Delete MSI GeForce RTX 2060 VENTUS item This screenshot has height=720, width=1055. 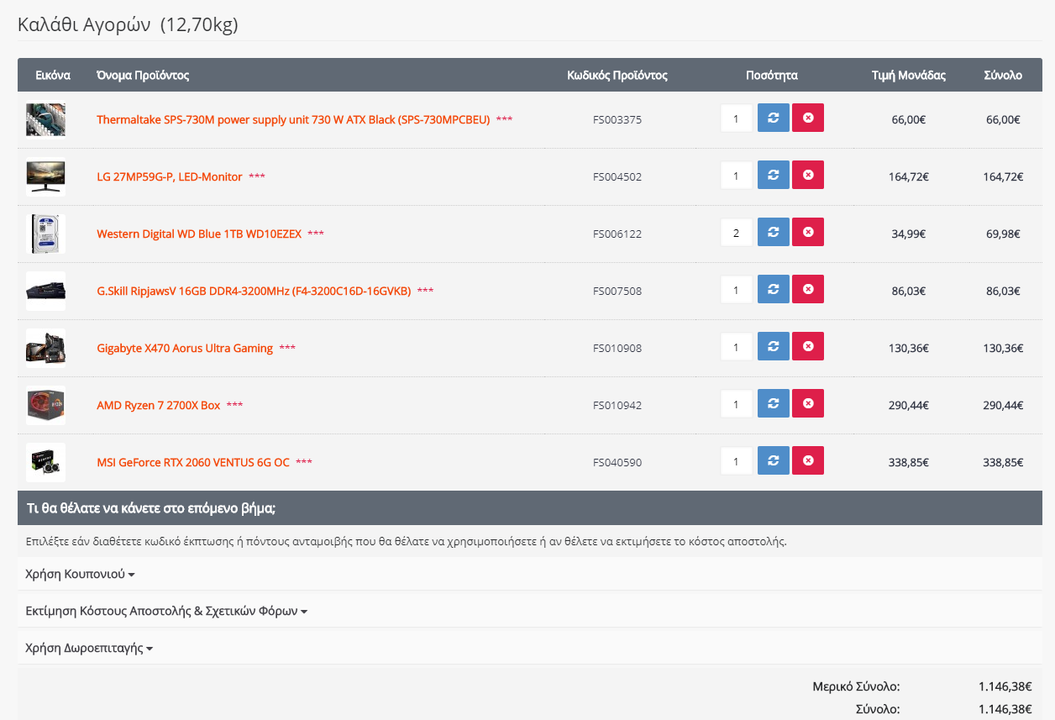pos(808,461)
